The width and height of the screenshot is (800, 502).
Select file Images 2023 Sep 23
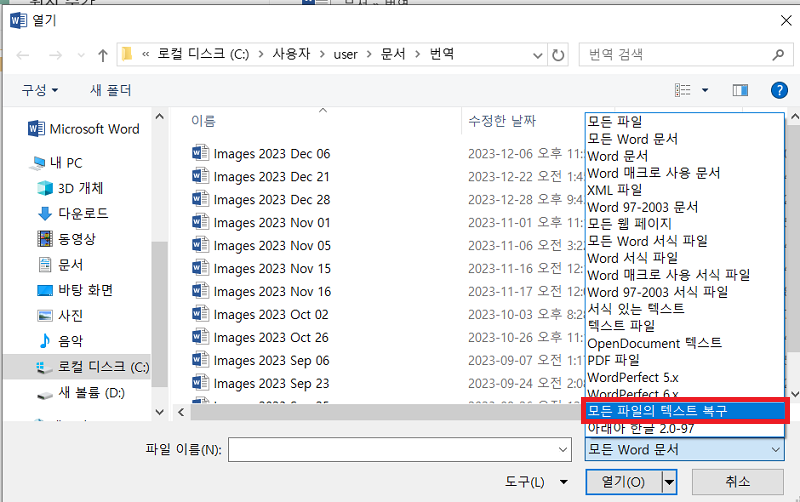tap(261, 383)
